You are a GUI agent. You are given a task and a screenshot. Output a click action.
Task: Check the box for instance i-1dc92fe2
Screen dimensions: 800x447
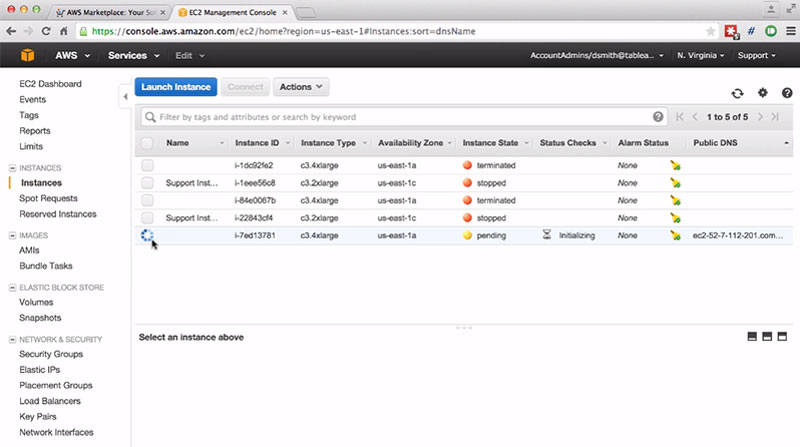click(148, 165)
